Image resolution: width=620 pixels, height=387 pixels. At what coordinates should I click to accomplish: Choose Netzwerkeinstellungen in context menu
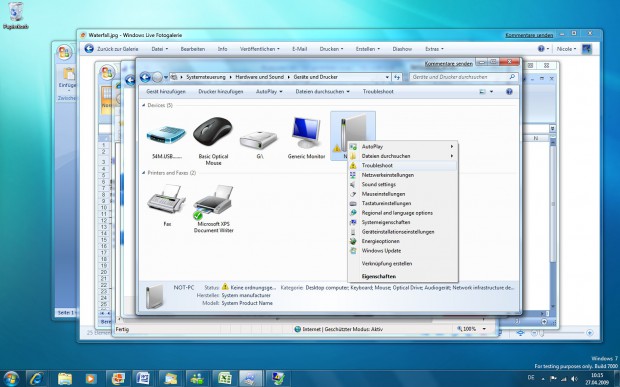click(403, 175)
